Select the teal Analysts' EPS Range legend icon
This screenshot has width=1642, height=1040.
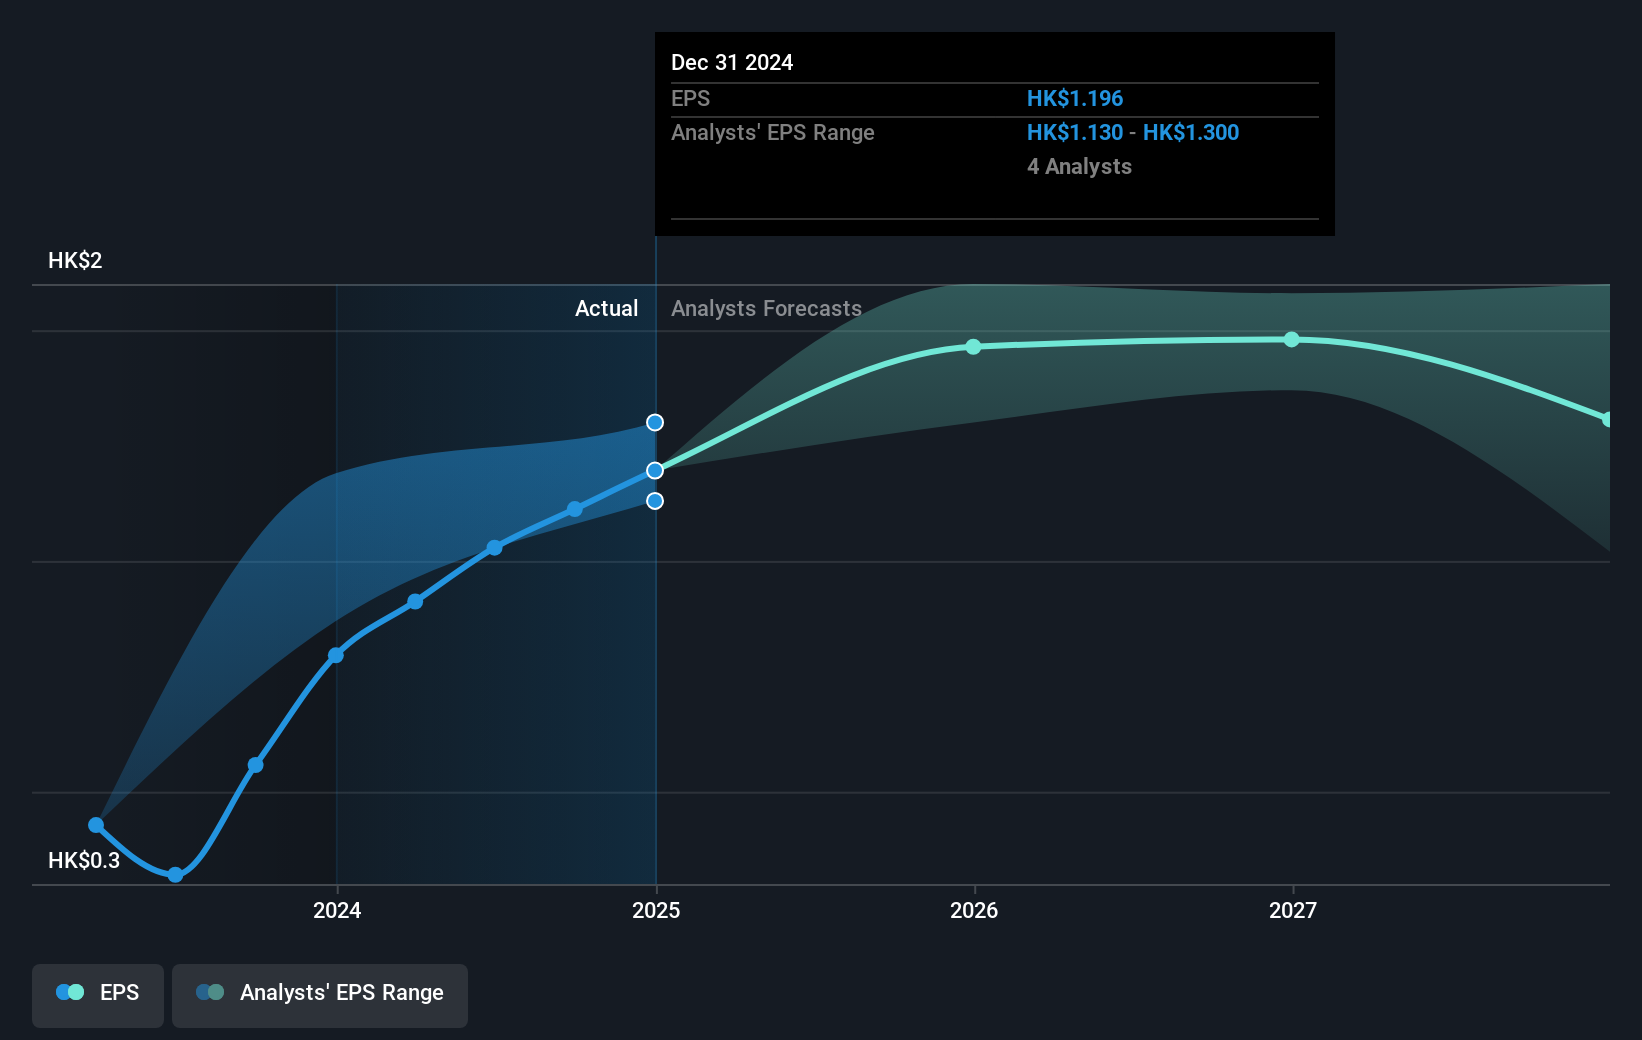pyautogui.click(x=210, y=992)
